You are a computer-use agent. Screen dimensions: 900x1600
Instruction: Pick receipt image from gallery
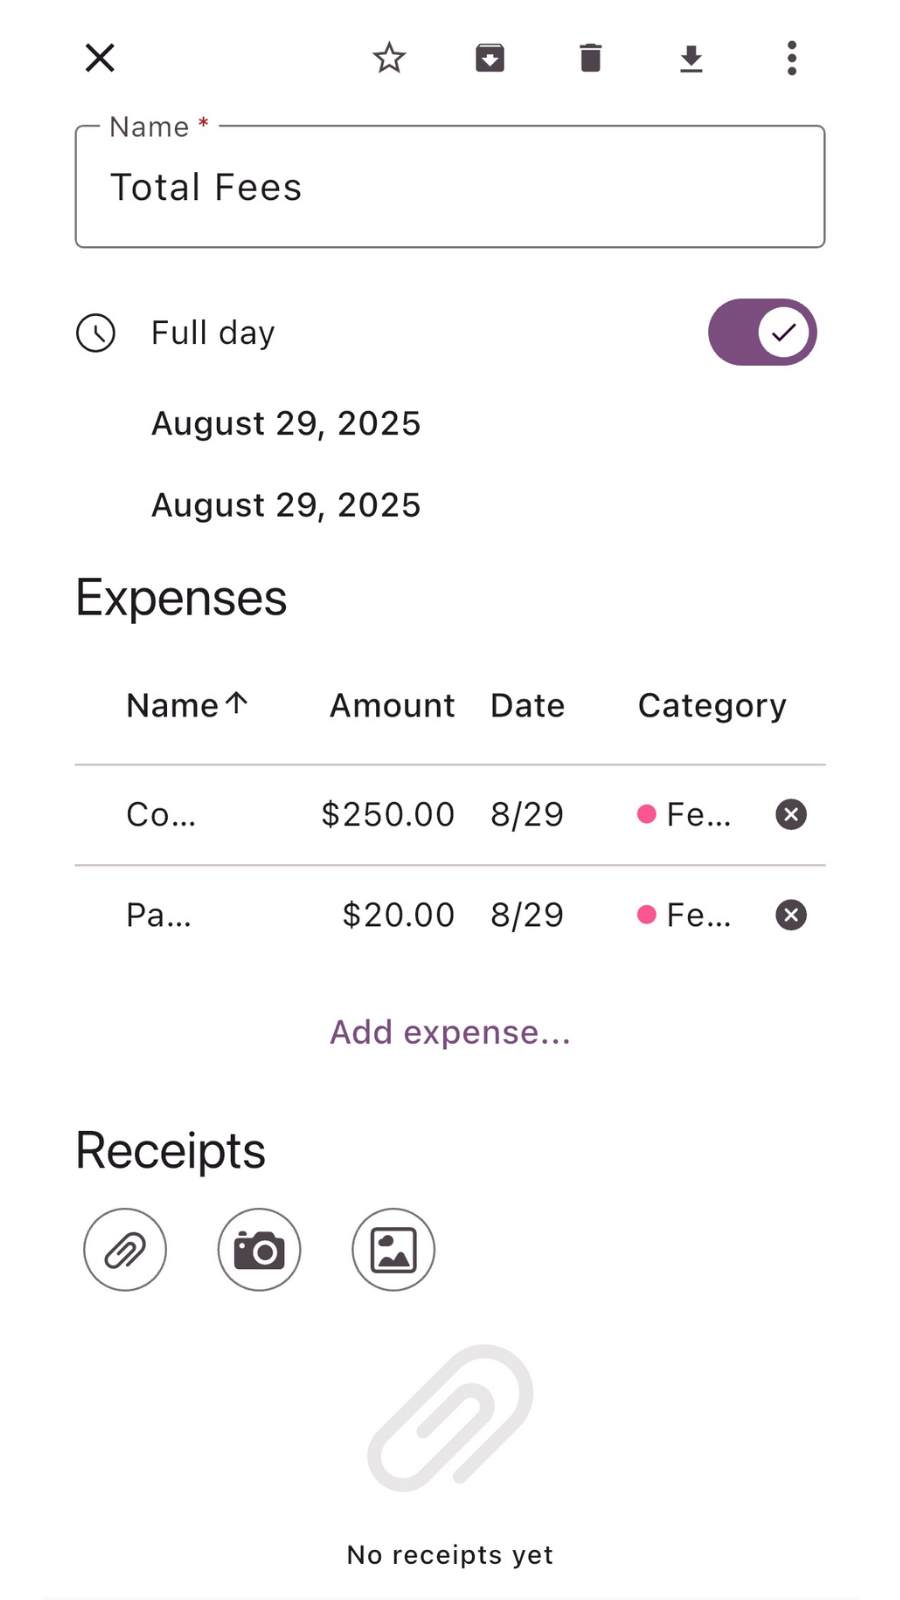pyautogui.click(x=393, y=1250)
